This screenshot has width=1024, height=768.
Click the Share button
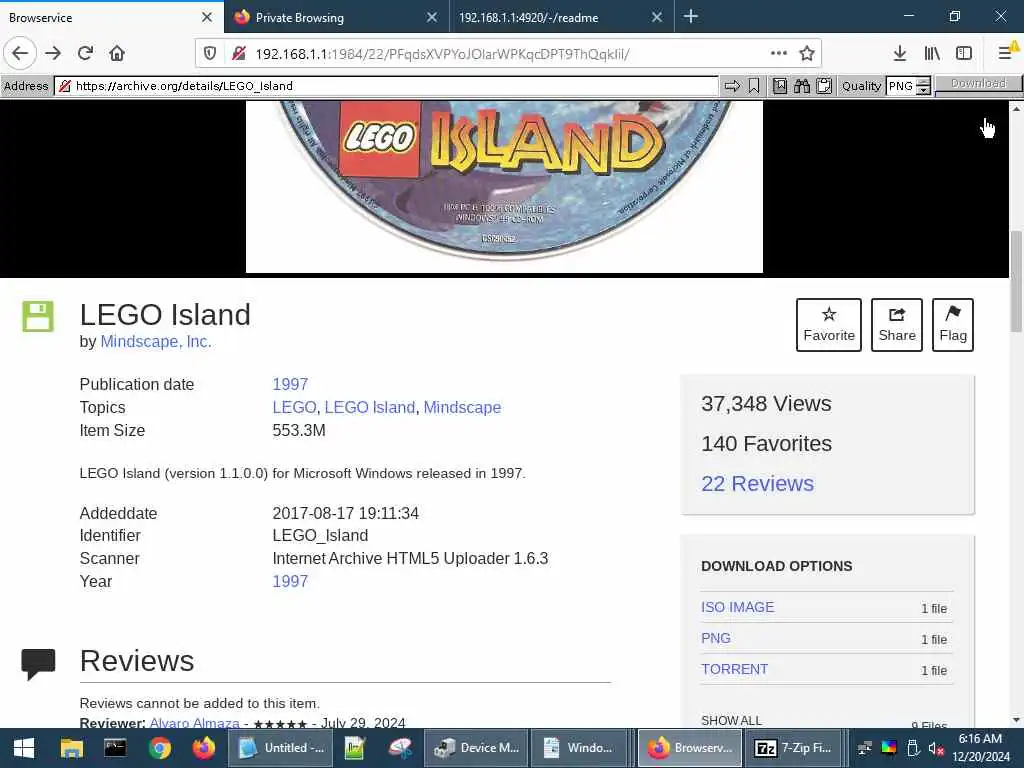[x=897, y=325]
